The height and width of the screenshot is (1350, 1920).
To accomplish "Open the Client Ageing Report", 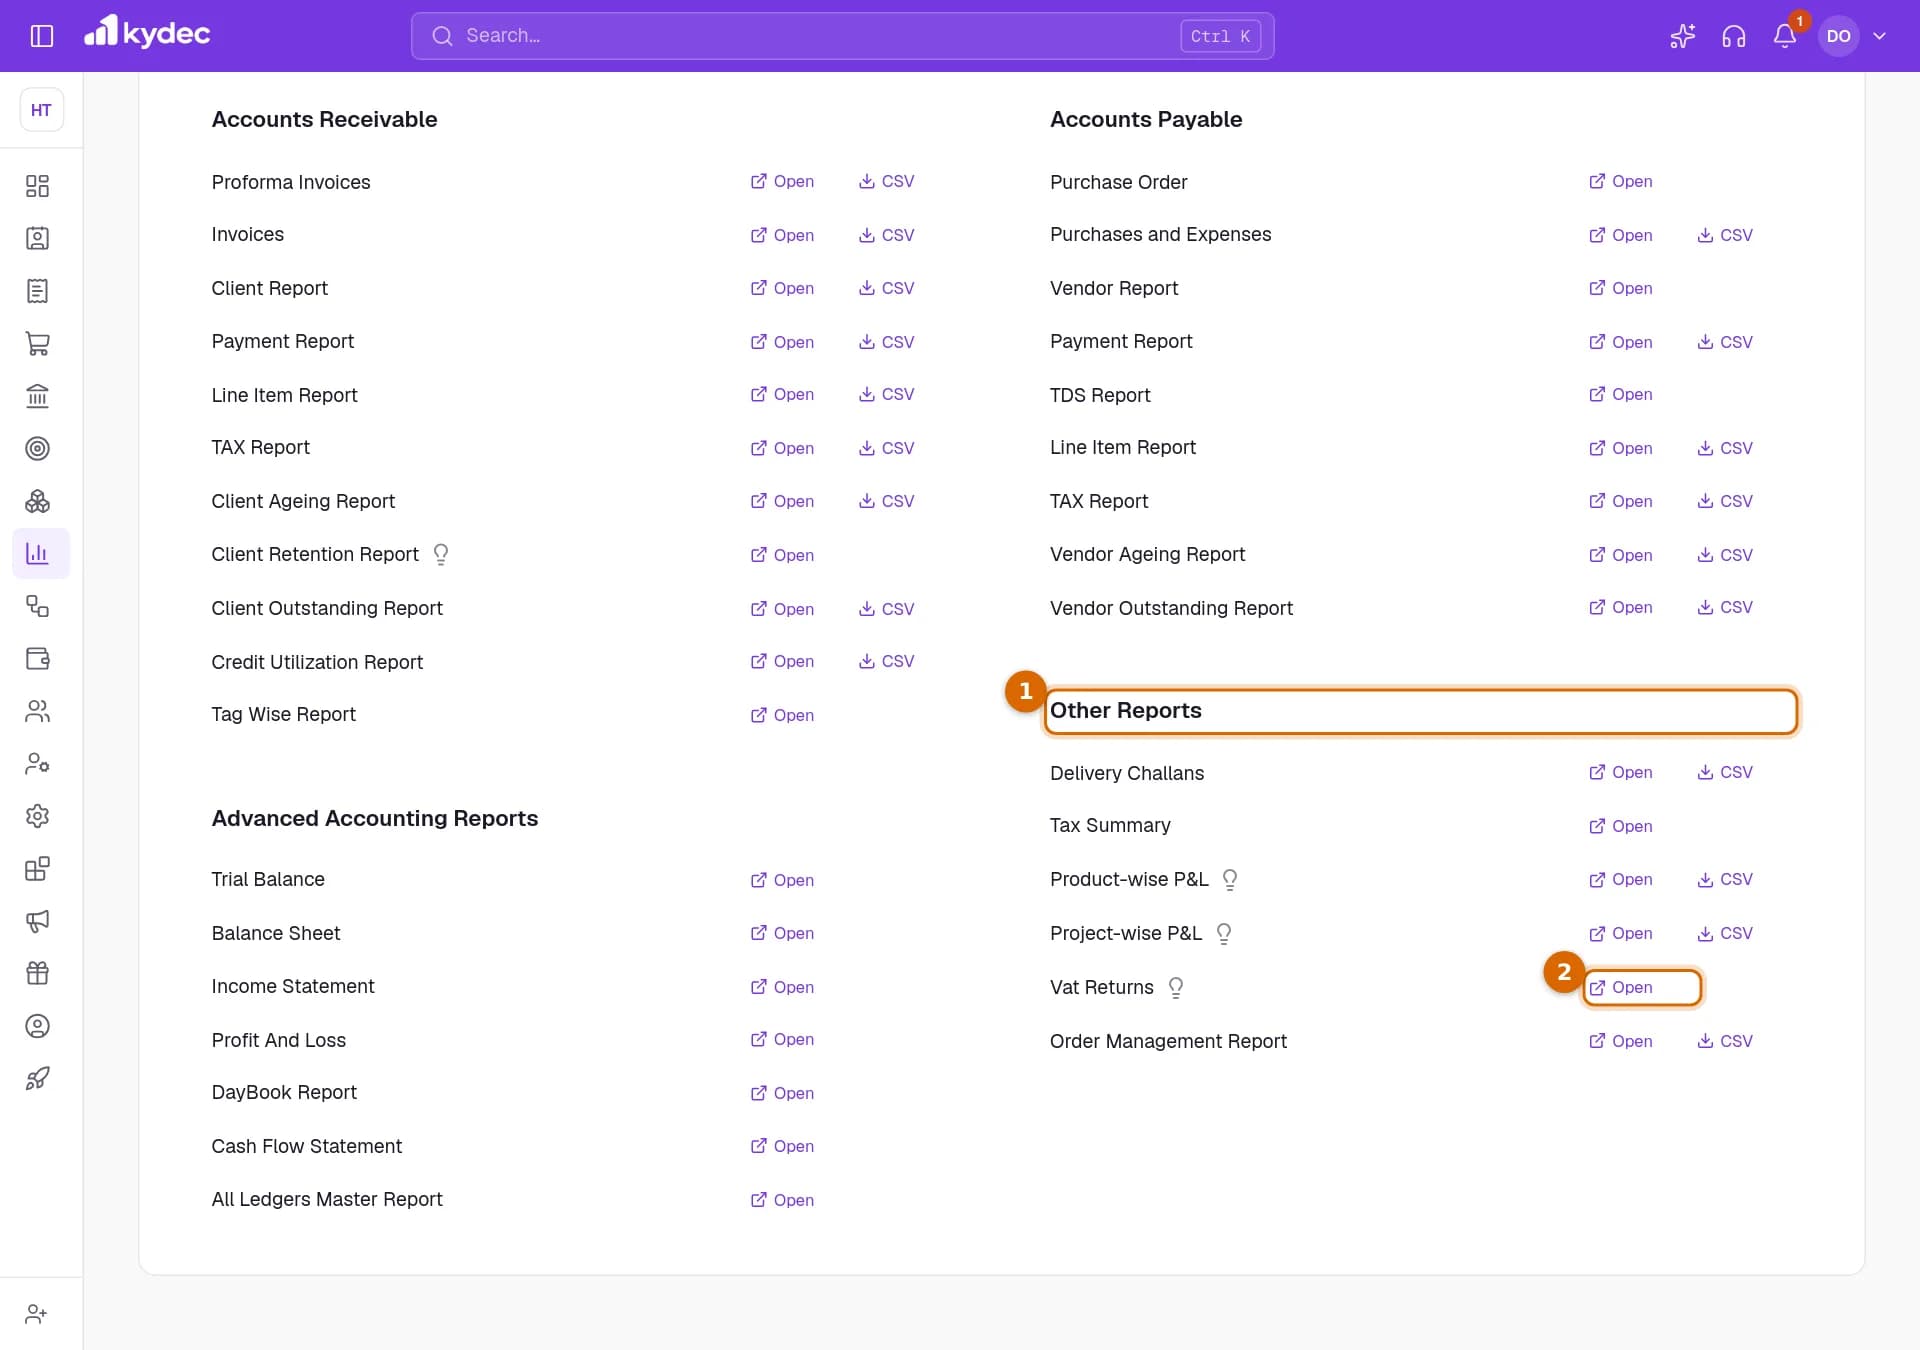I will 782,501.
